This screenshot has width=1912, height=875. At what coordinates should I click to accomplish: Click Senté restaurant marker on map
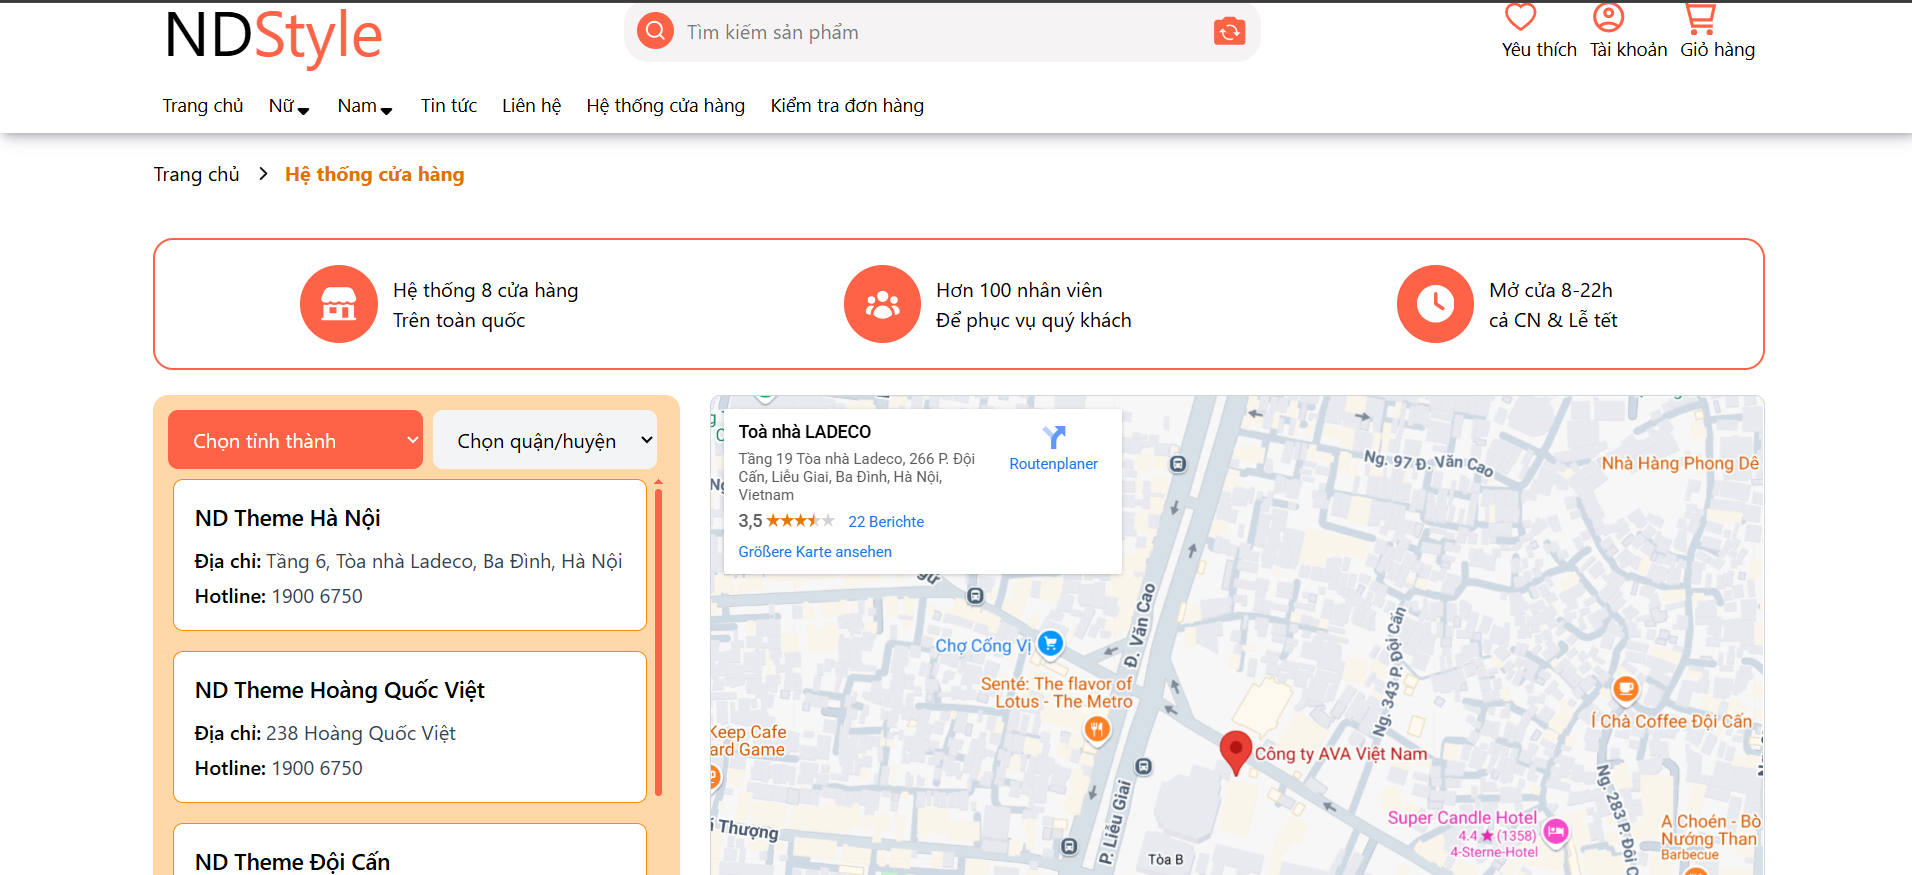tap(1097, 730)
